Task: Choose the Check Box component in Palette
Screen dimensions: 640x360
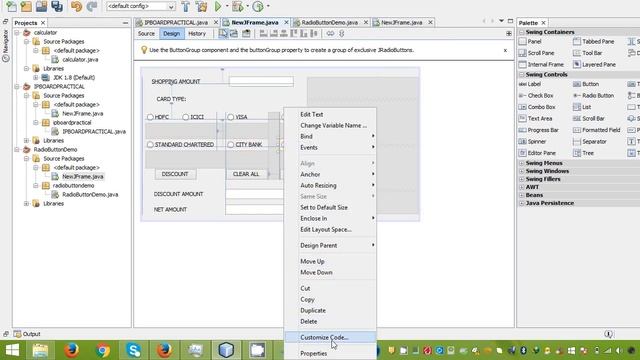Action: (536, 96)
